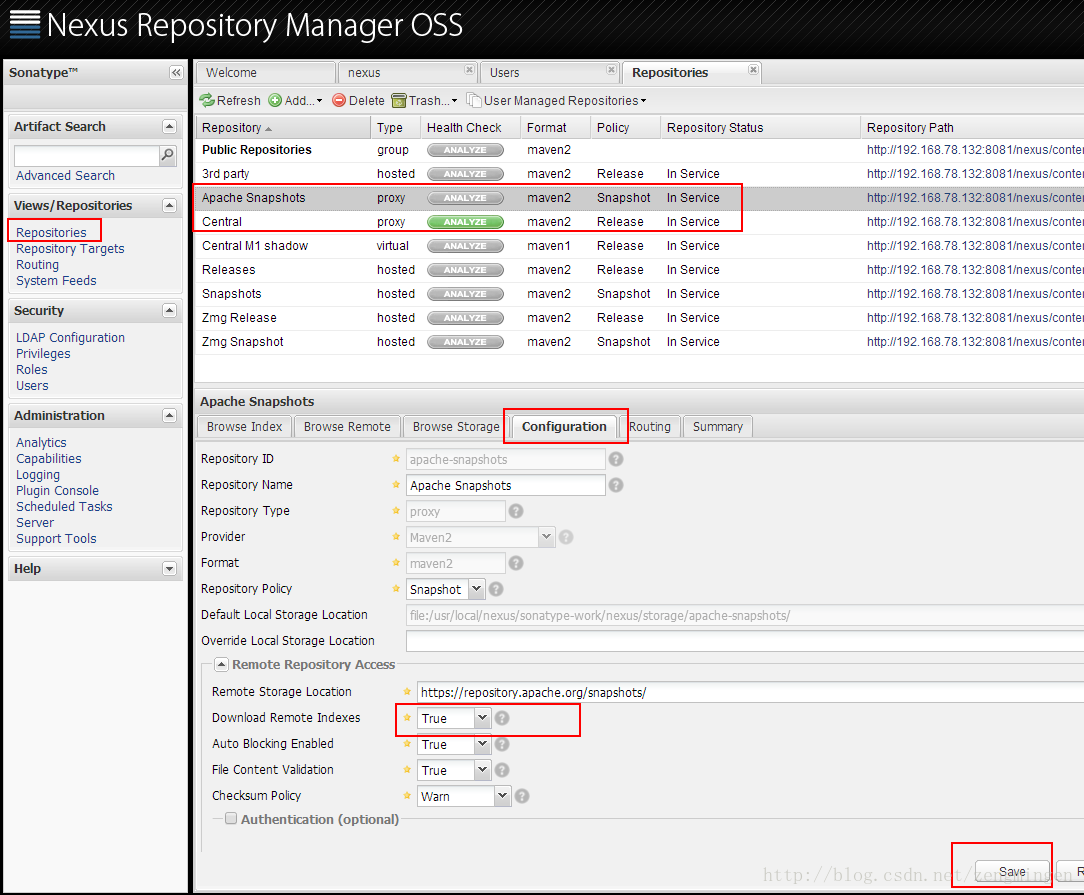Click Analyze for Releases row
Viewport: 1084px width, 895px height.
(465, 270)
